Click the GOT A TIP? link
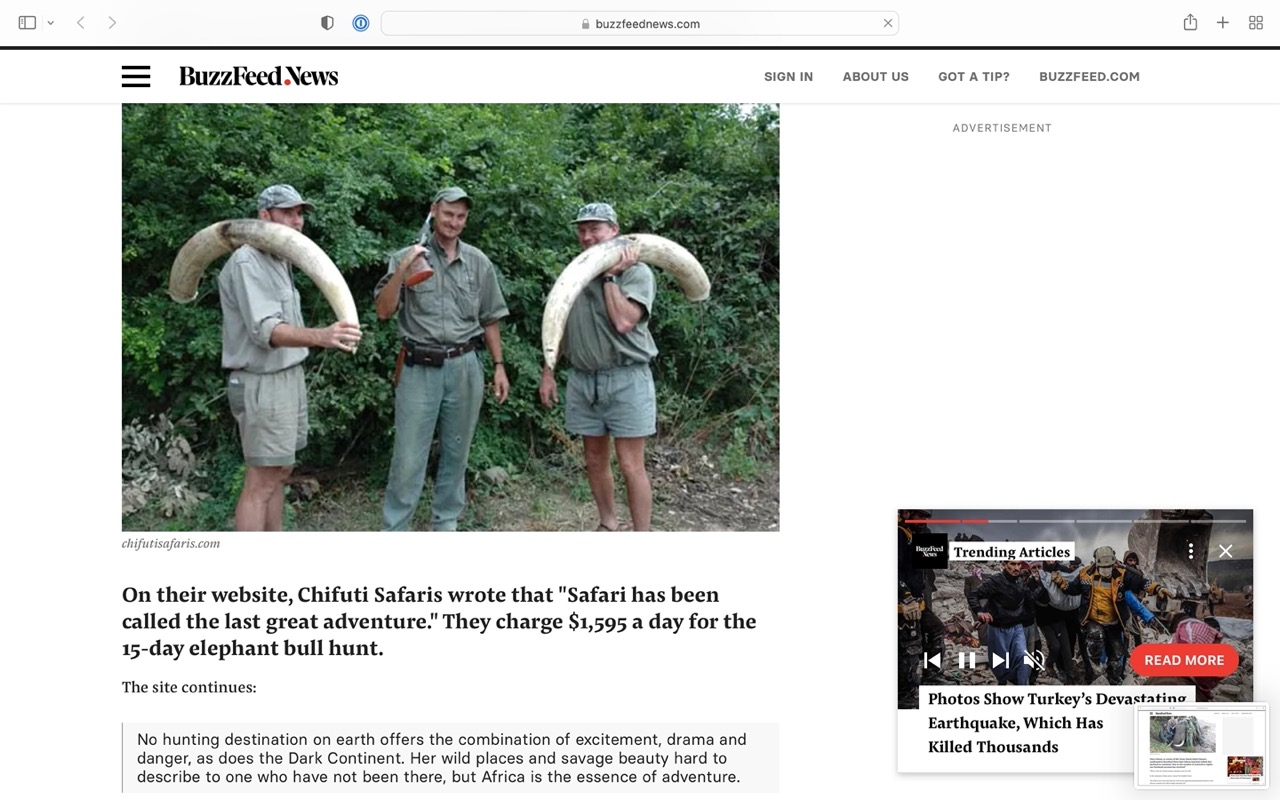1280x800 pixels. point(974,76)
